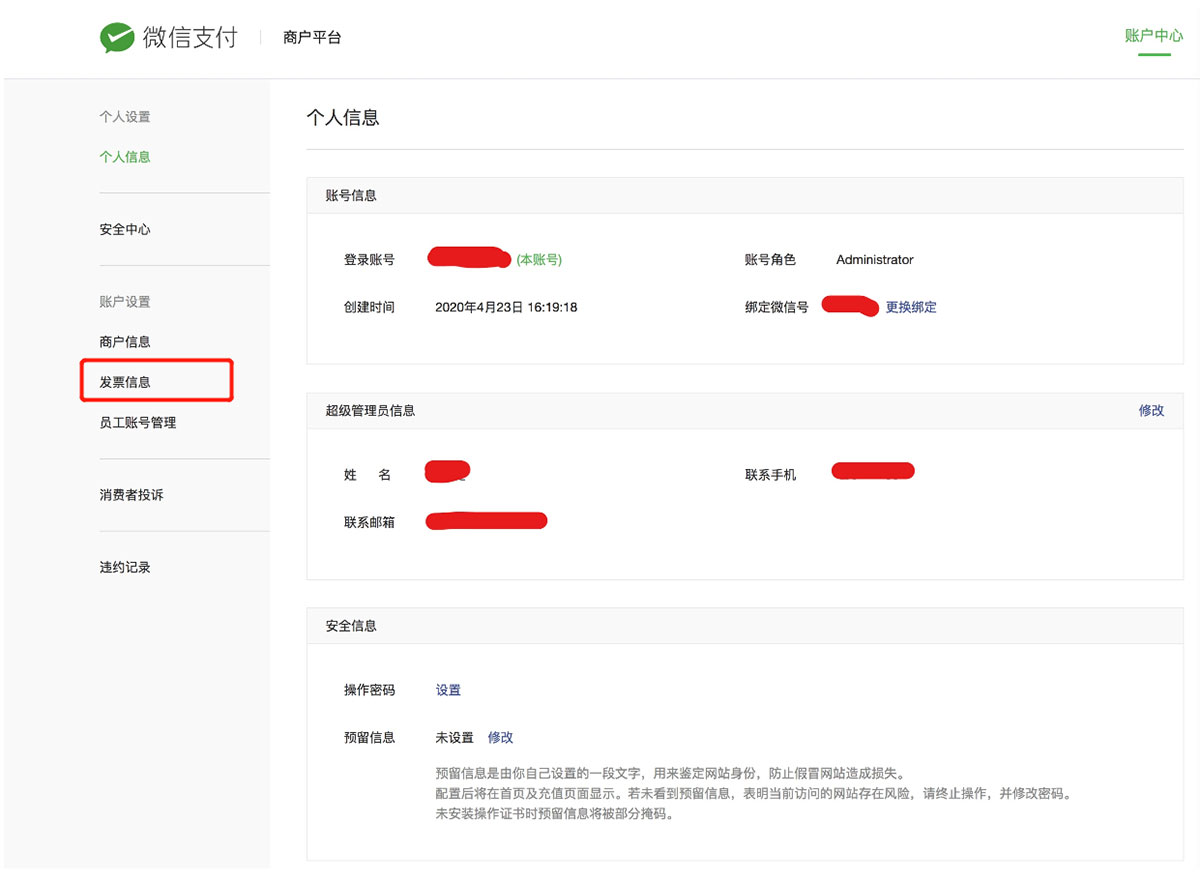
Task: Click the Administrator role text
Action: click(x=874, y=260)
